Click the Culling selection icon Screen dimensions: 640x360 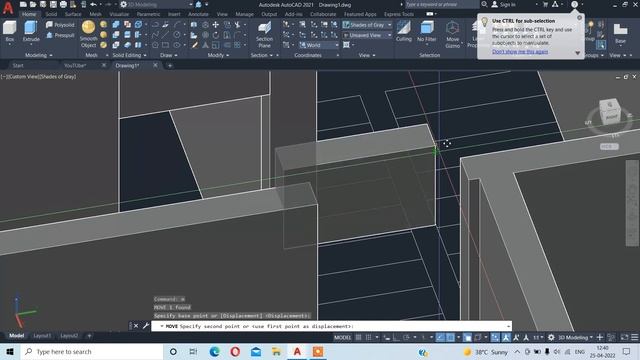click(x=404, y=32)
